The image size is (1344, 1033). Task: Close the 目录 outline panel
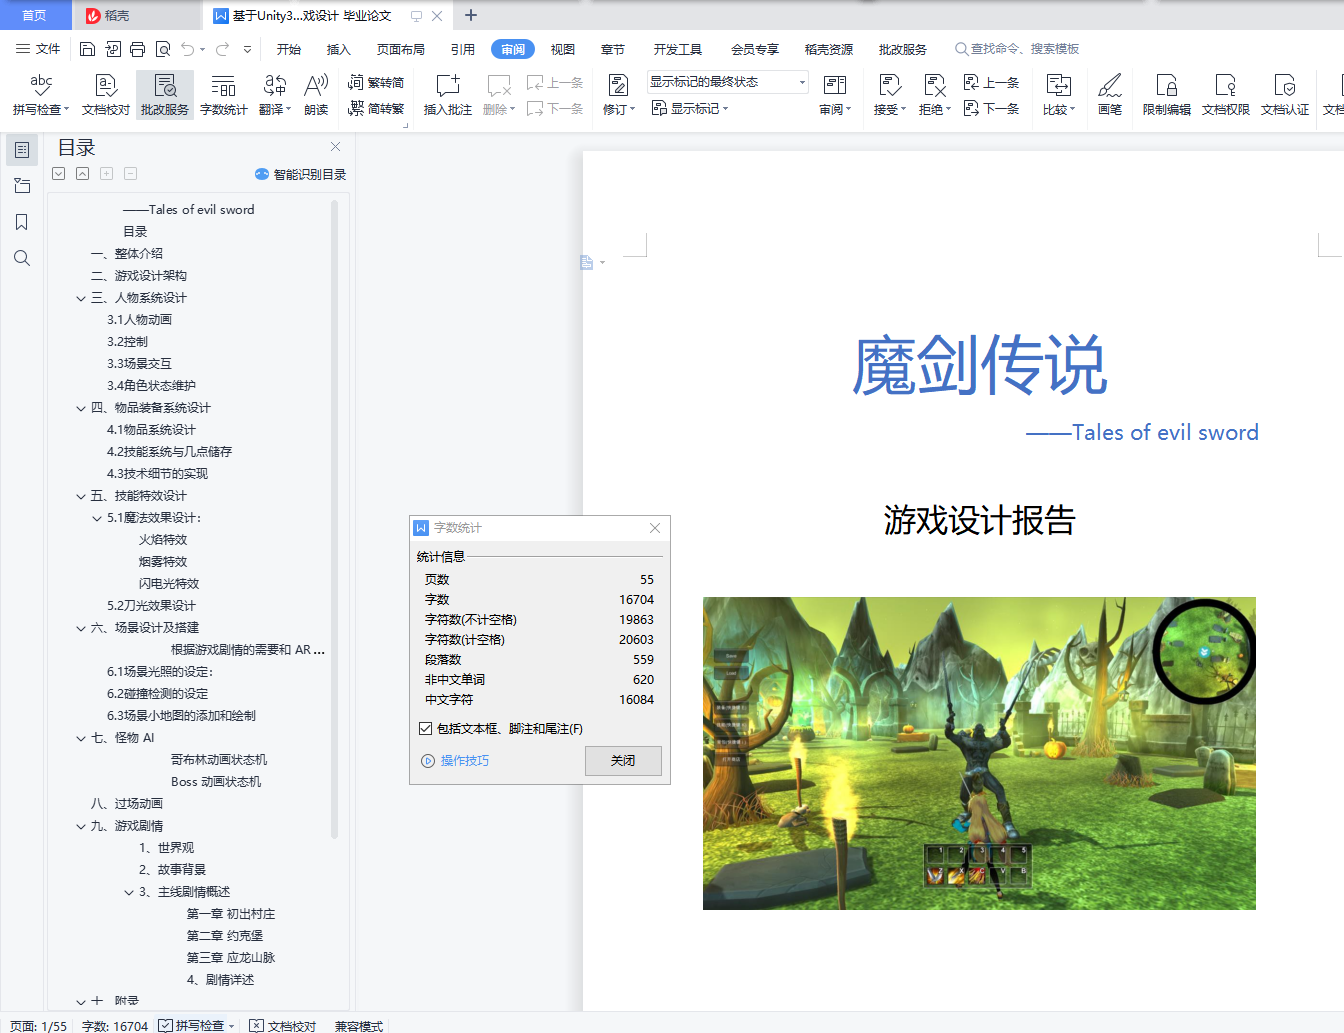pos(336,147)
